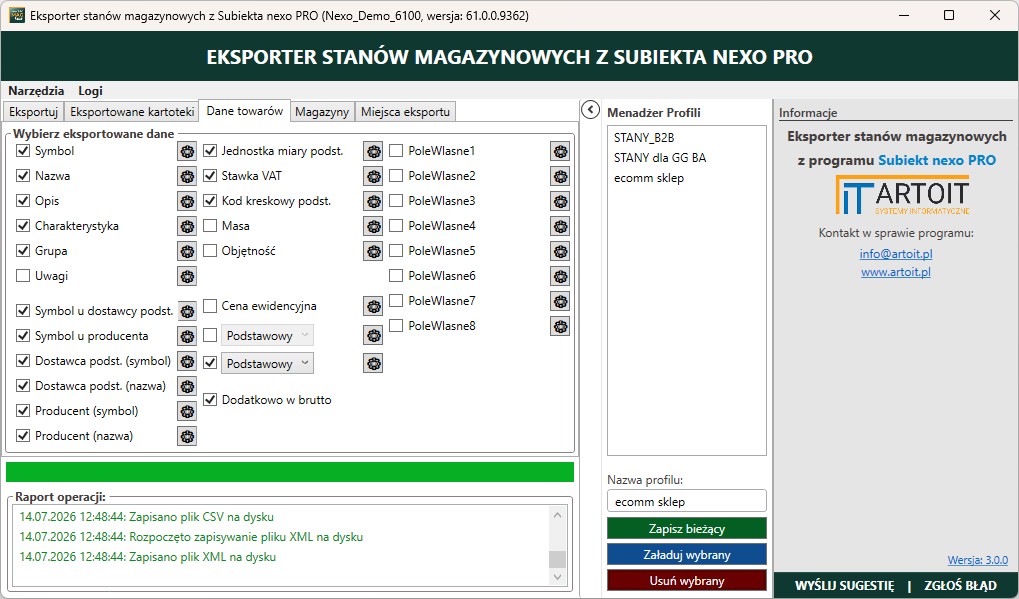Switch to Eksportowane kartoteki tab
The height and width of the screenshot is (599, 1019).
(x=132, y=112)
